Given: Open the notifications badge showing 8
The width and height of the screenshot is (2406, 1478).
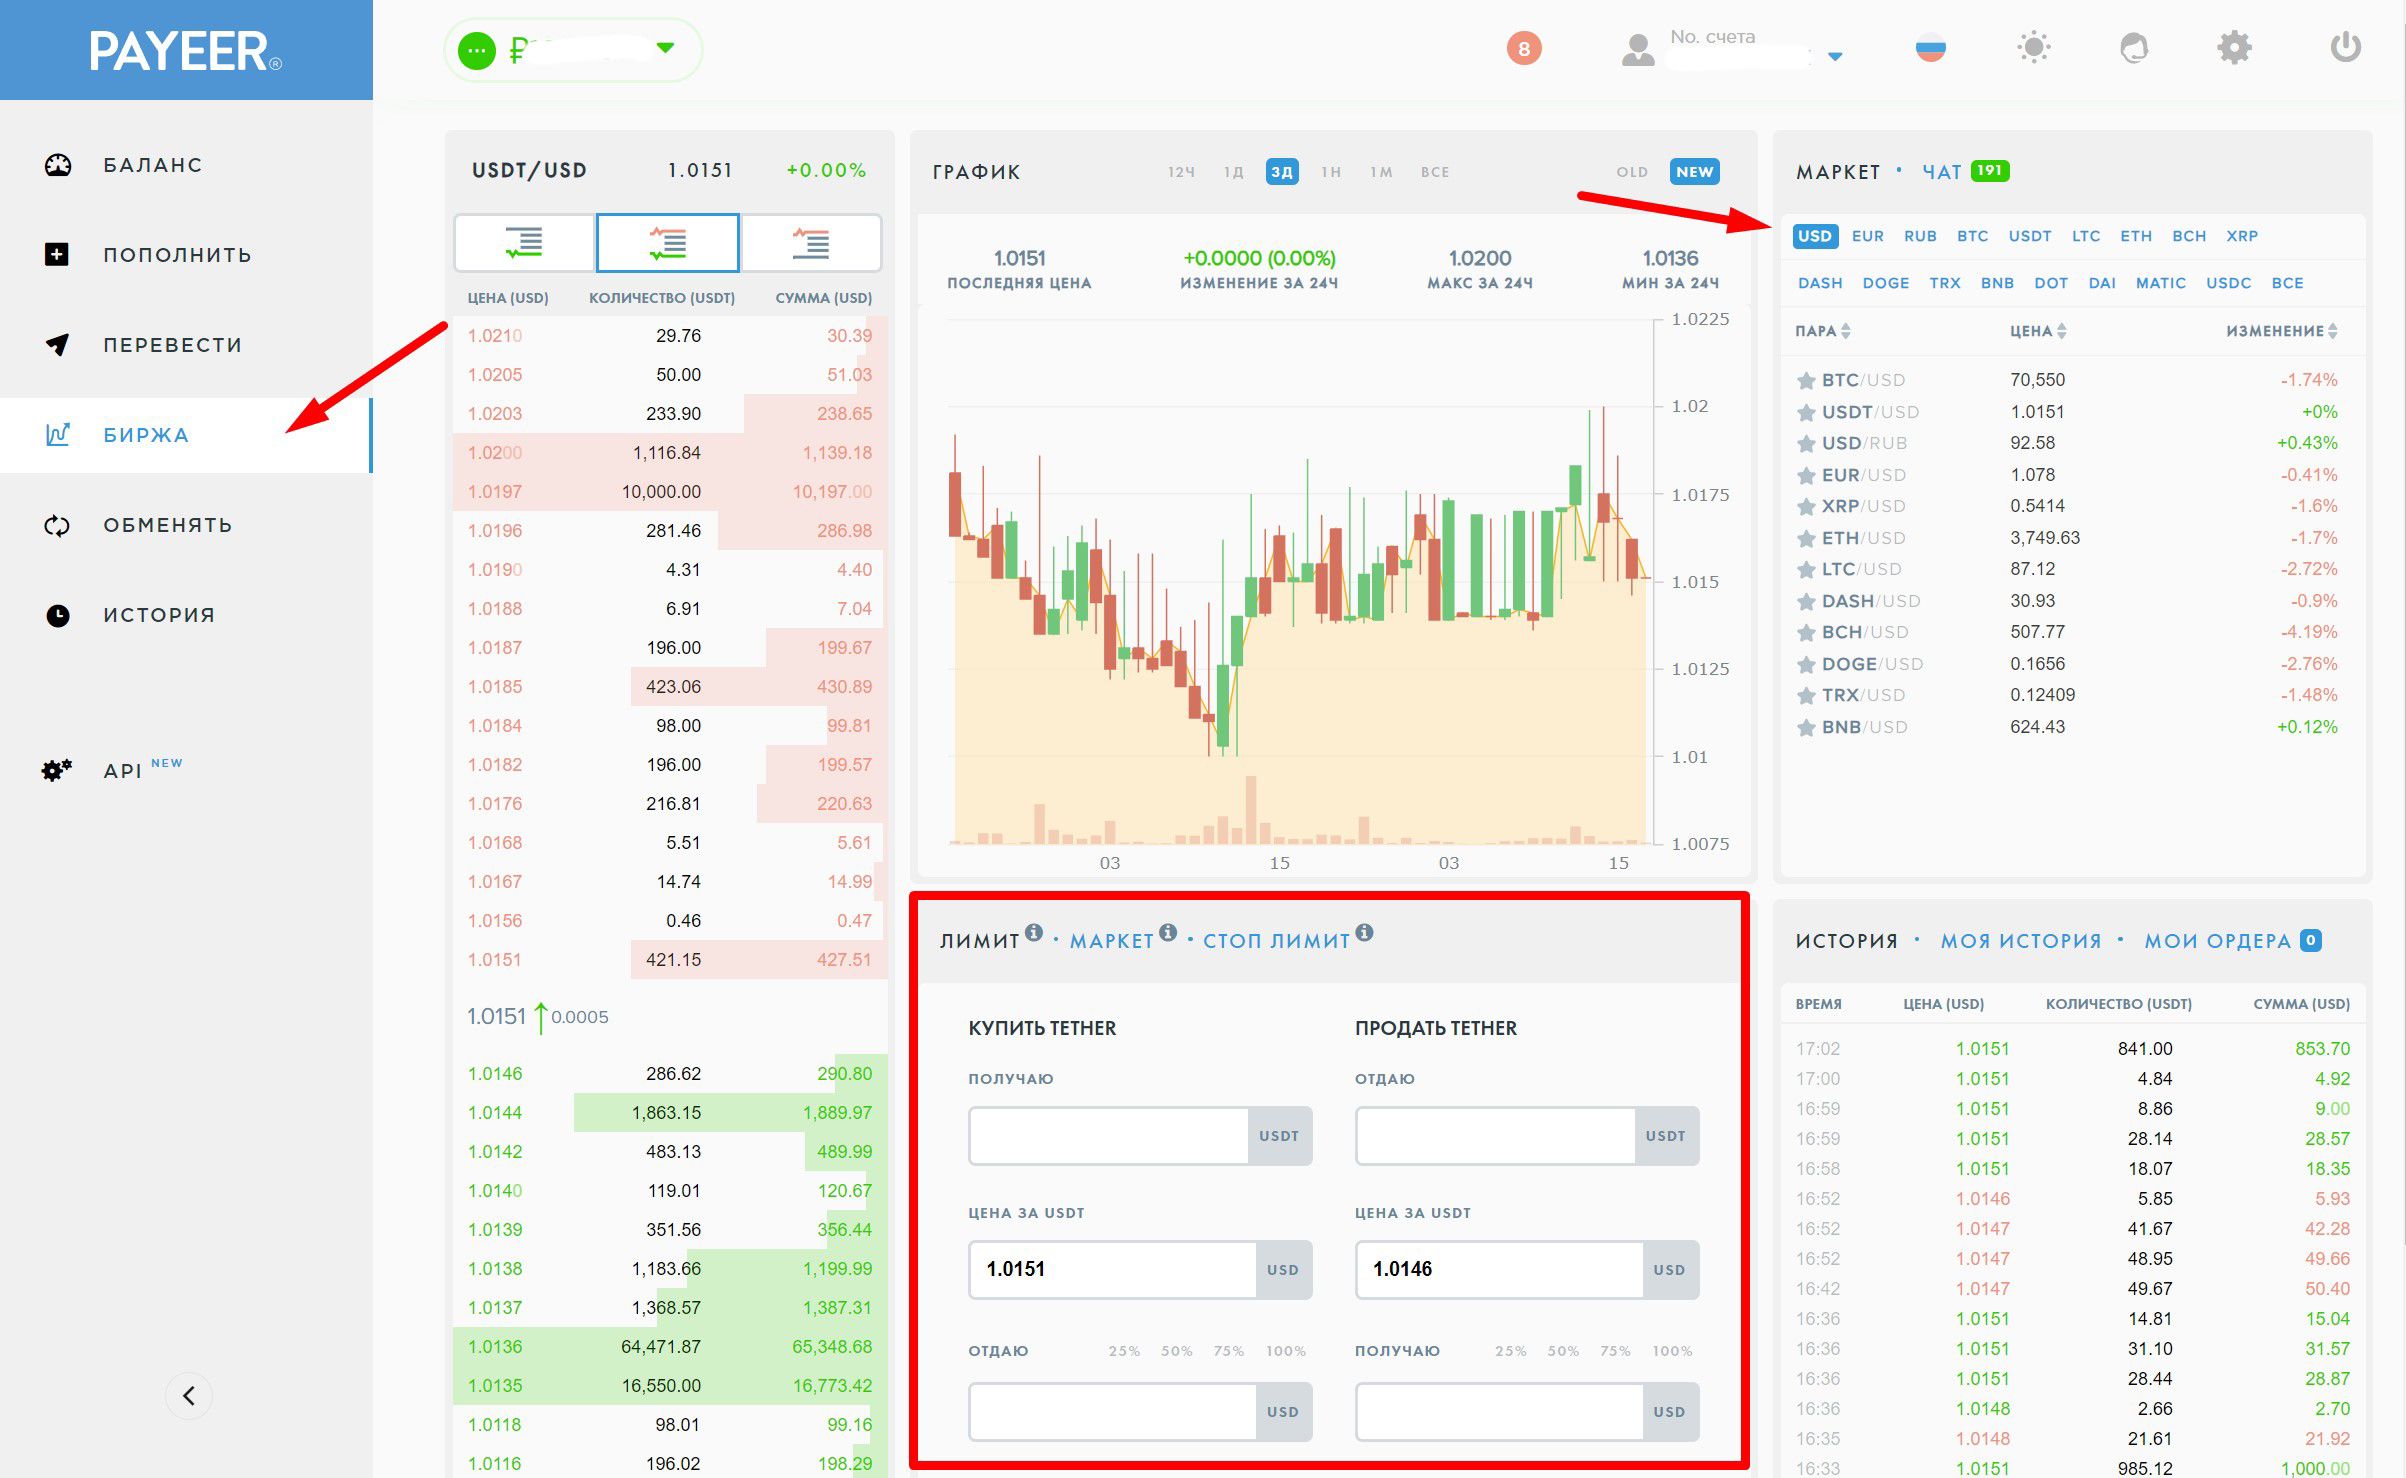Looking at the screenshot, I should [x=1523, y=48].
